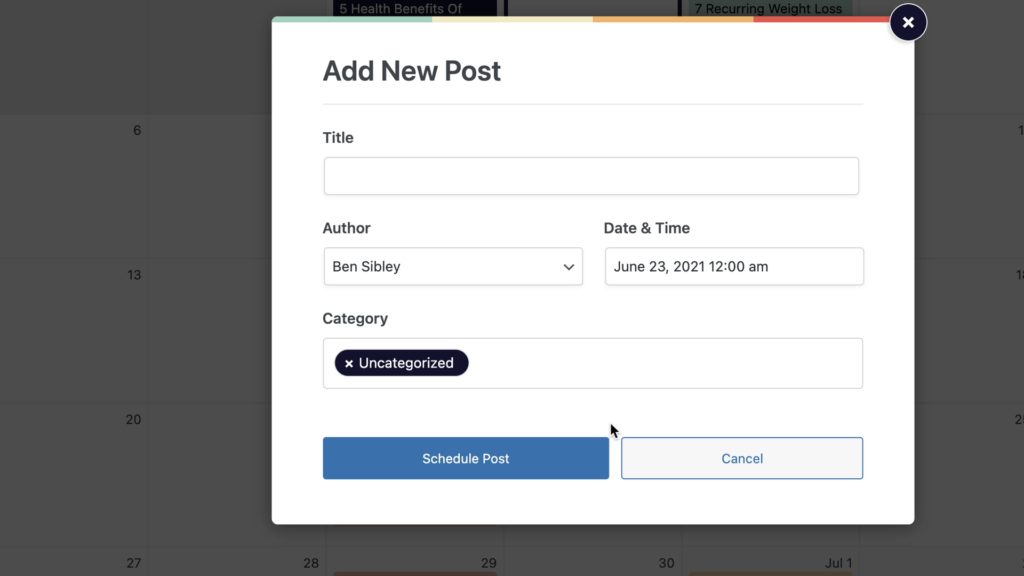
Task: Select calendar day Jul 1
Action: [839, 563]
